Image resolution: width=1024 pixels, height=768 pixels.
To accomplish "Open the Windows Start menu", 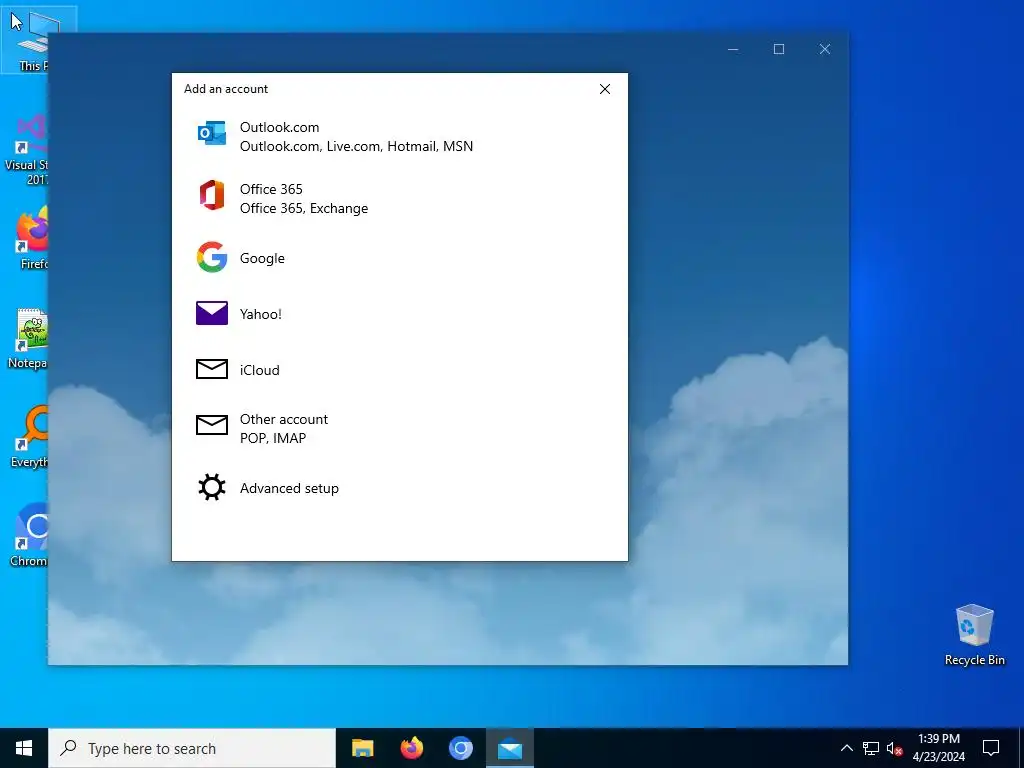I will pos(24,748).
